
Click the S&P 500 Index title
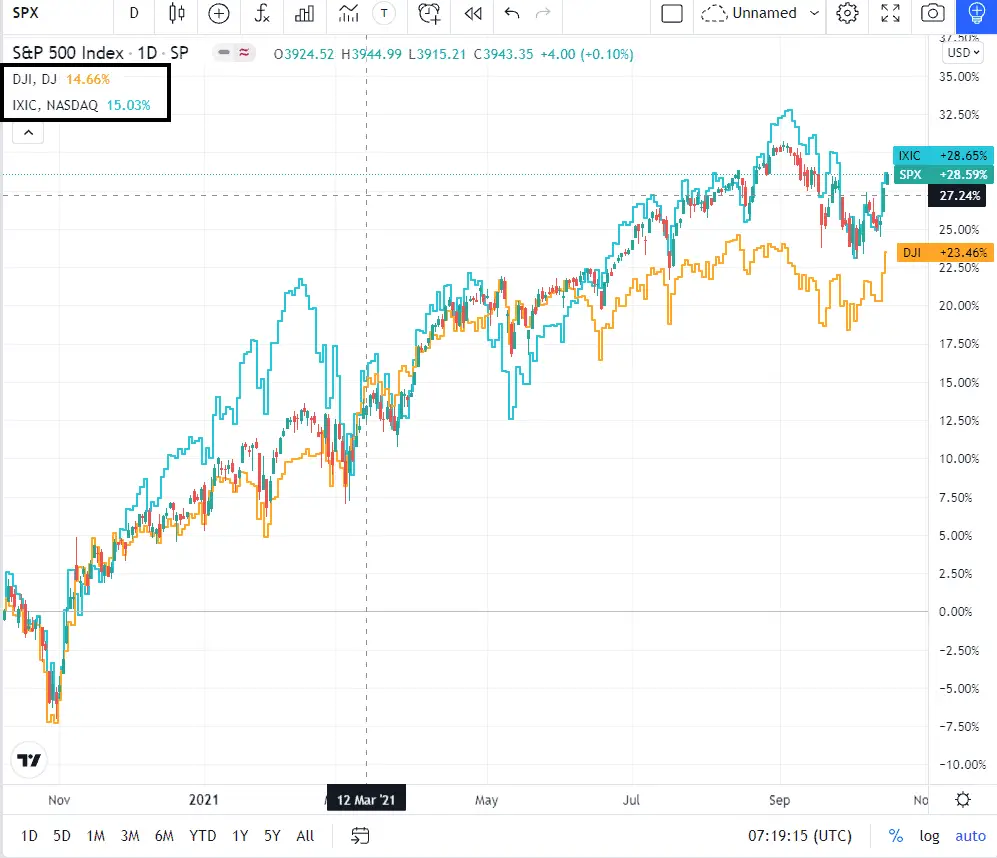click(68, 53)
